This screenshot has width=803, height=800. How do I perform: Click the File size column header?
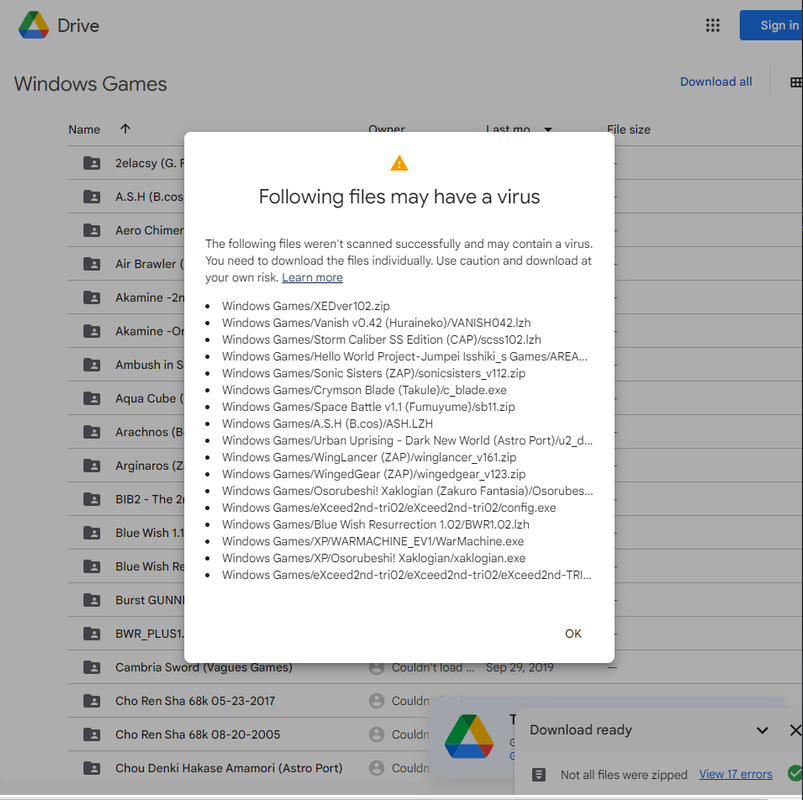coord(628,130)
